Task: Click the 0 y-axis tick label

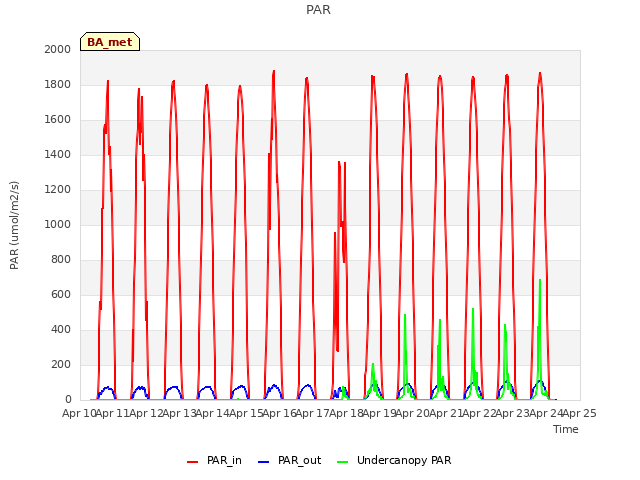Action: pos(68,400)
